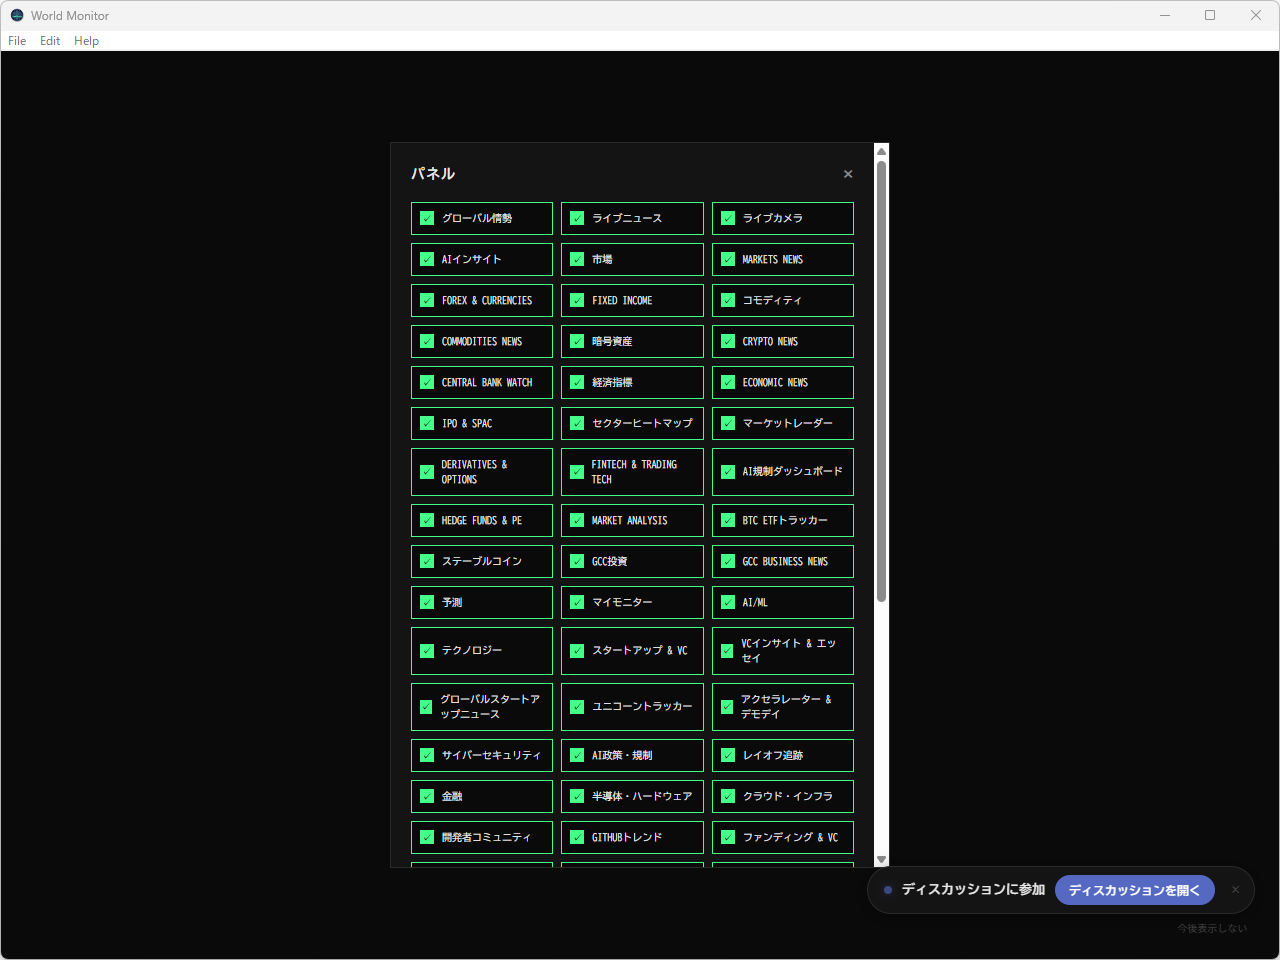Open the Help menu

click(x=87, y=41)
